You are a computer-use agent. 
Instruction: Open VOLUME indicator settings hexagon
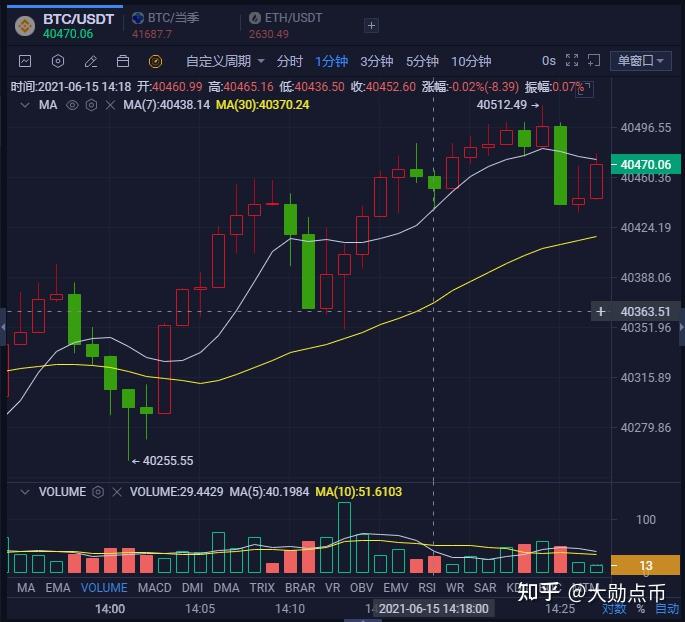pos(98,492)
